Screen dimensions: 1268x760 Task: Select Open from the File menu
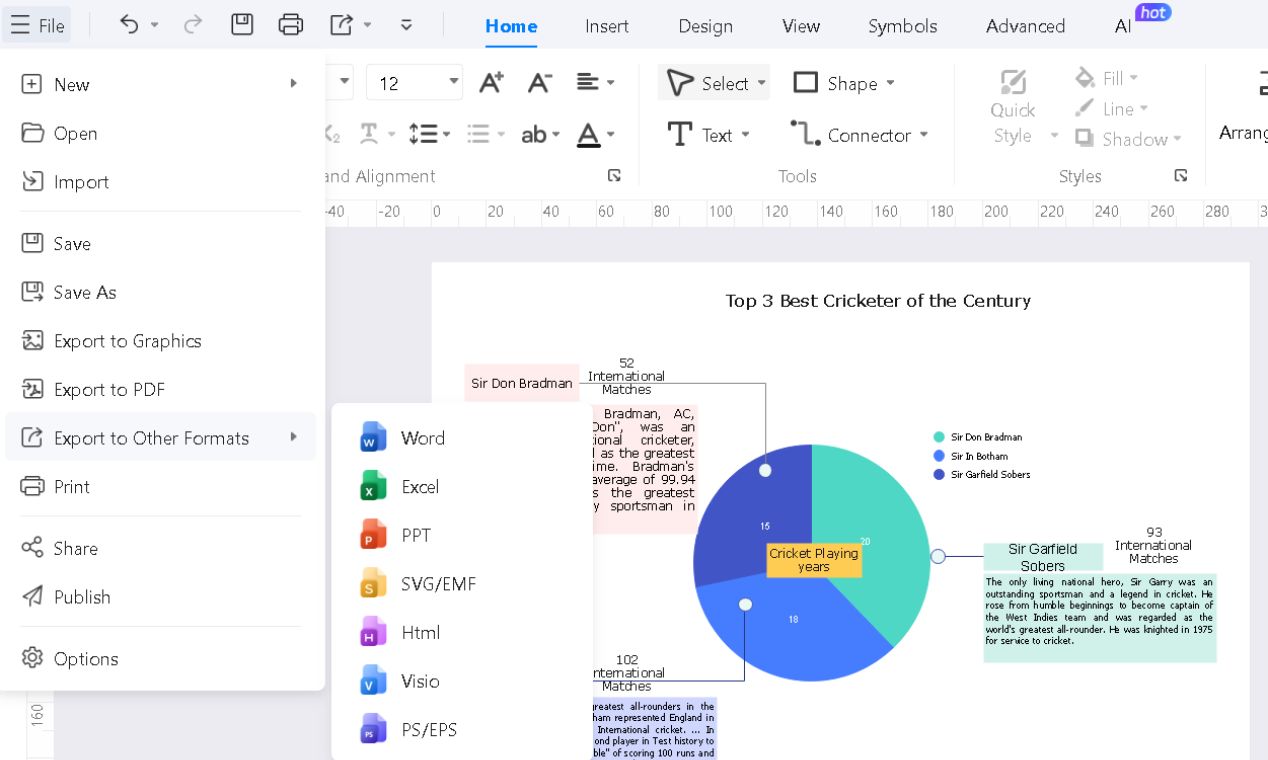[x=162, y=133]
